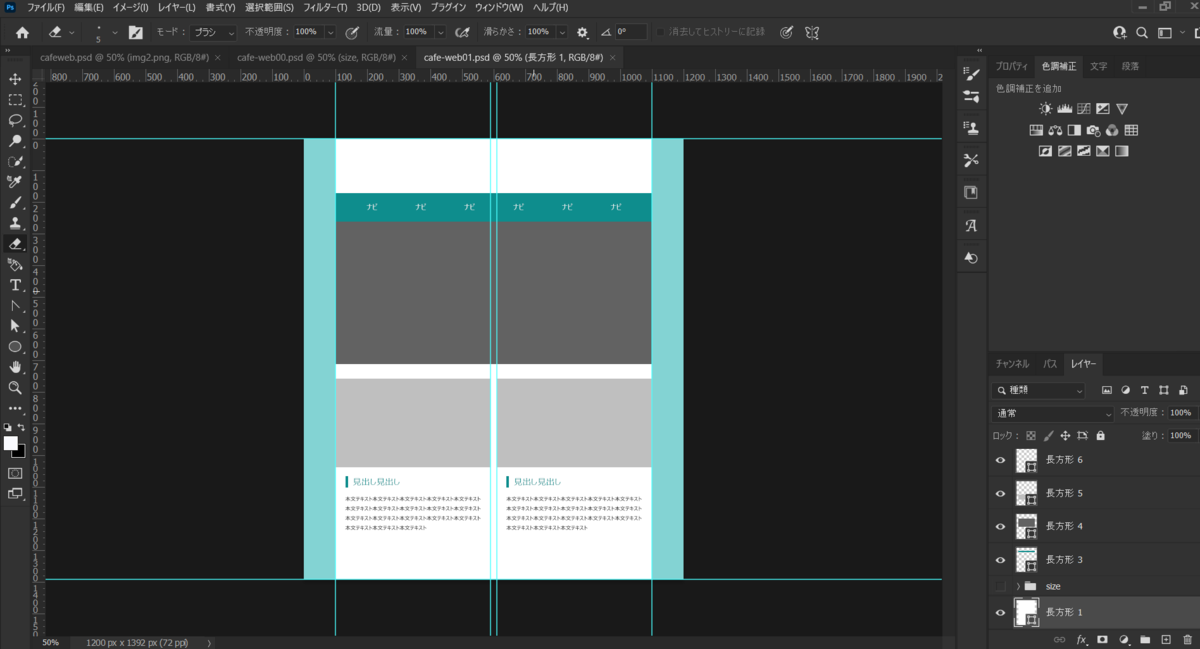Open the eraser tool preset dropdown
The image size is (1200, 649).
(74, 32)
